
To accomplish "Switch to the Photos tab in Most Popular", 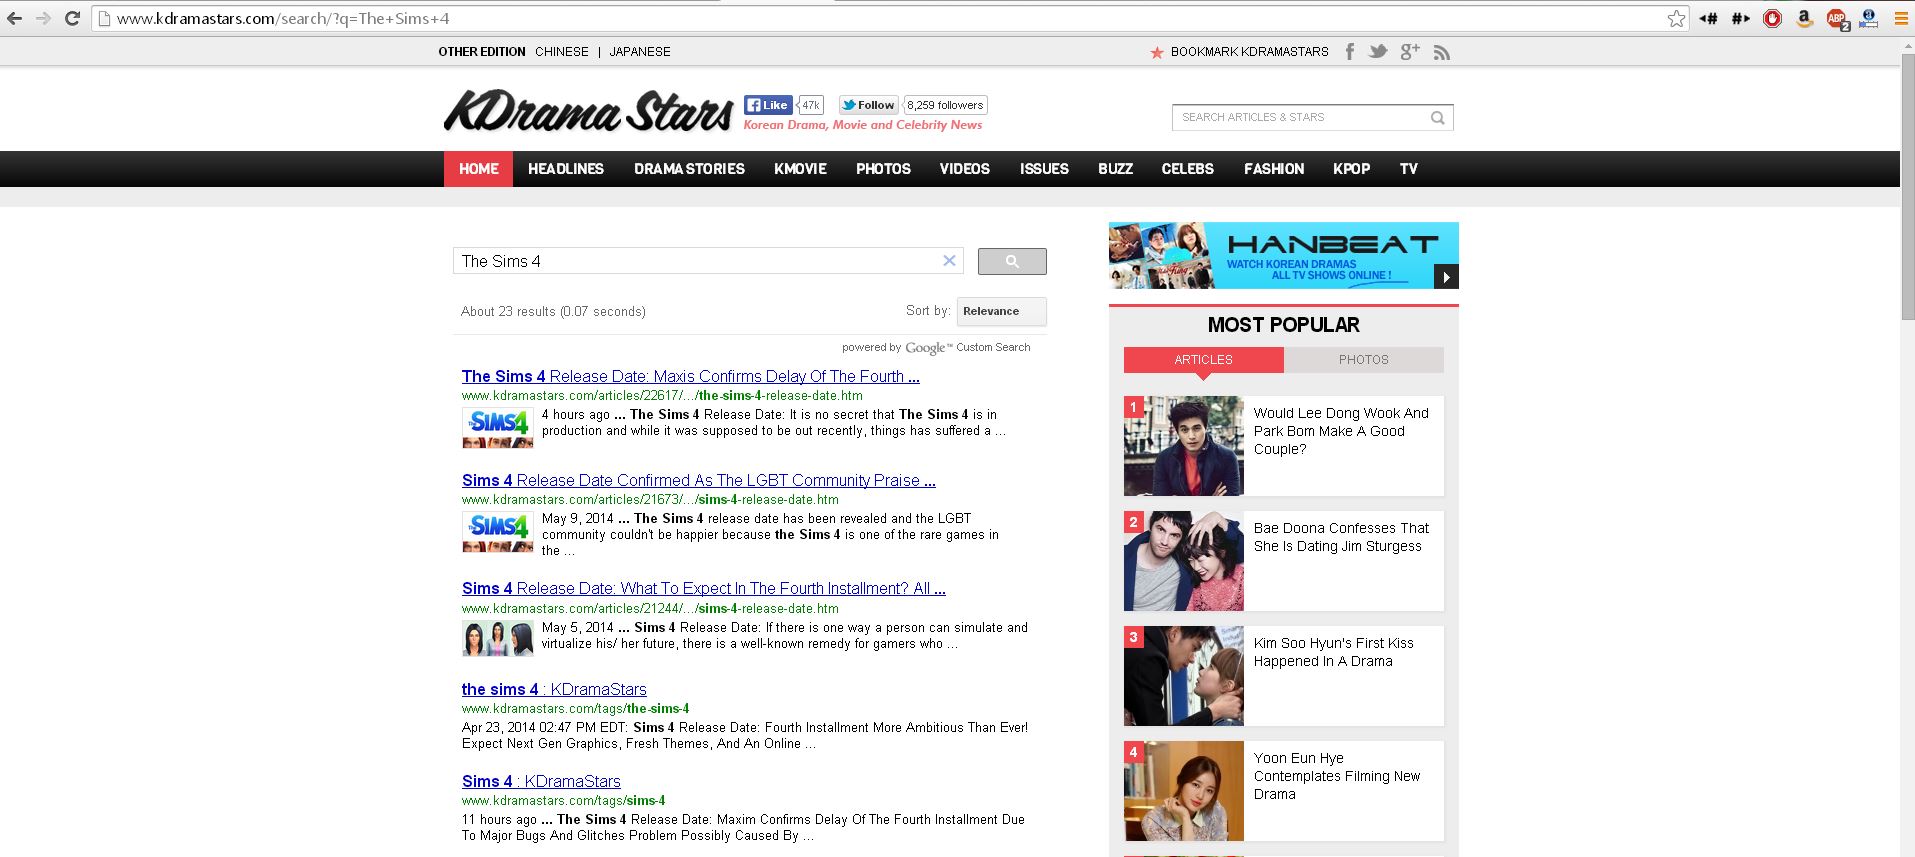I will coord(1364,360).
